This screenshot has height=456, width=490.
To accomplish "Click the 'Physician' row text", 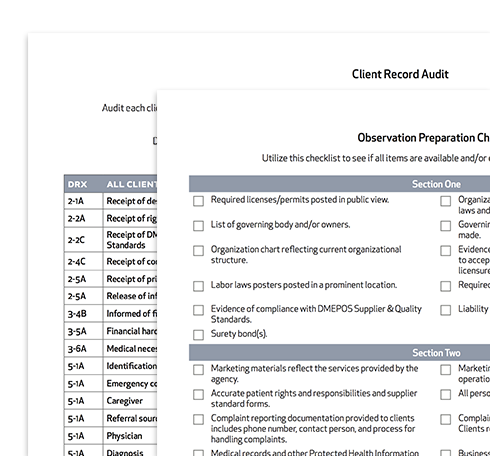I will coord(124,436).
